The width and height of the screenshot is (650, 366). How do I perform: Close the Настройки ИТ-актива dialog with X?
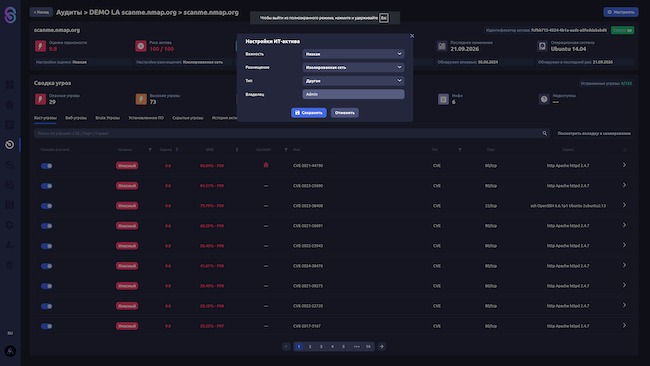[412, 36]
